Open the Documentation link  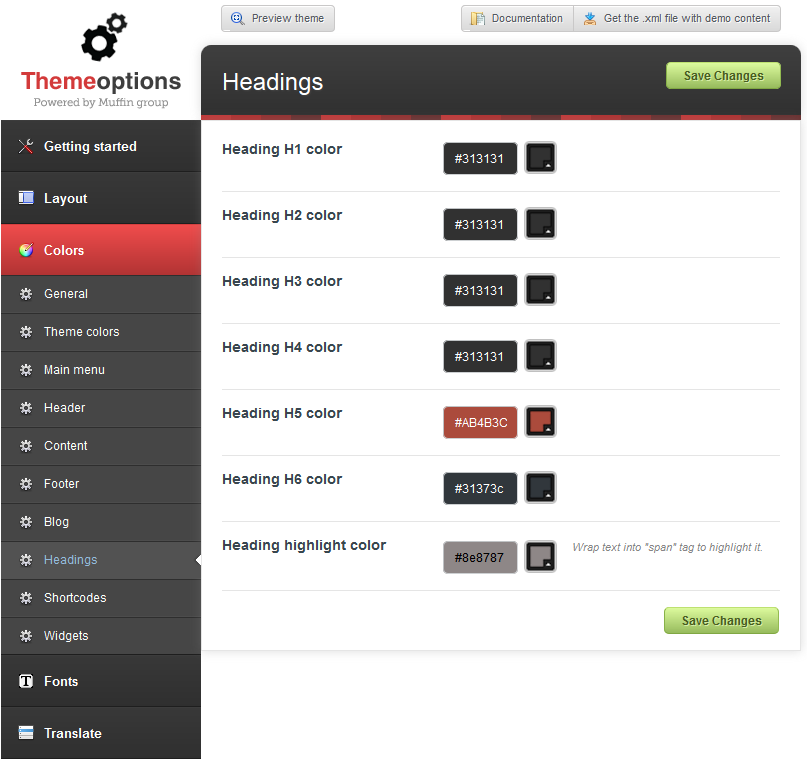click(517, 19)
